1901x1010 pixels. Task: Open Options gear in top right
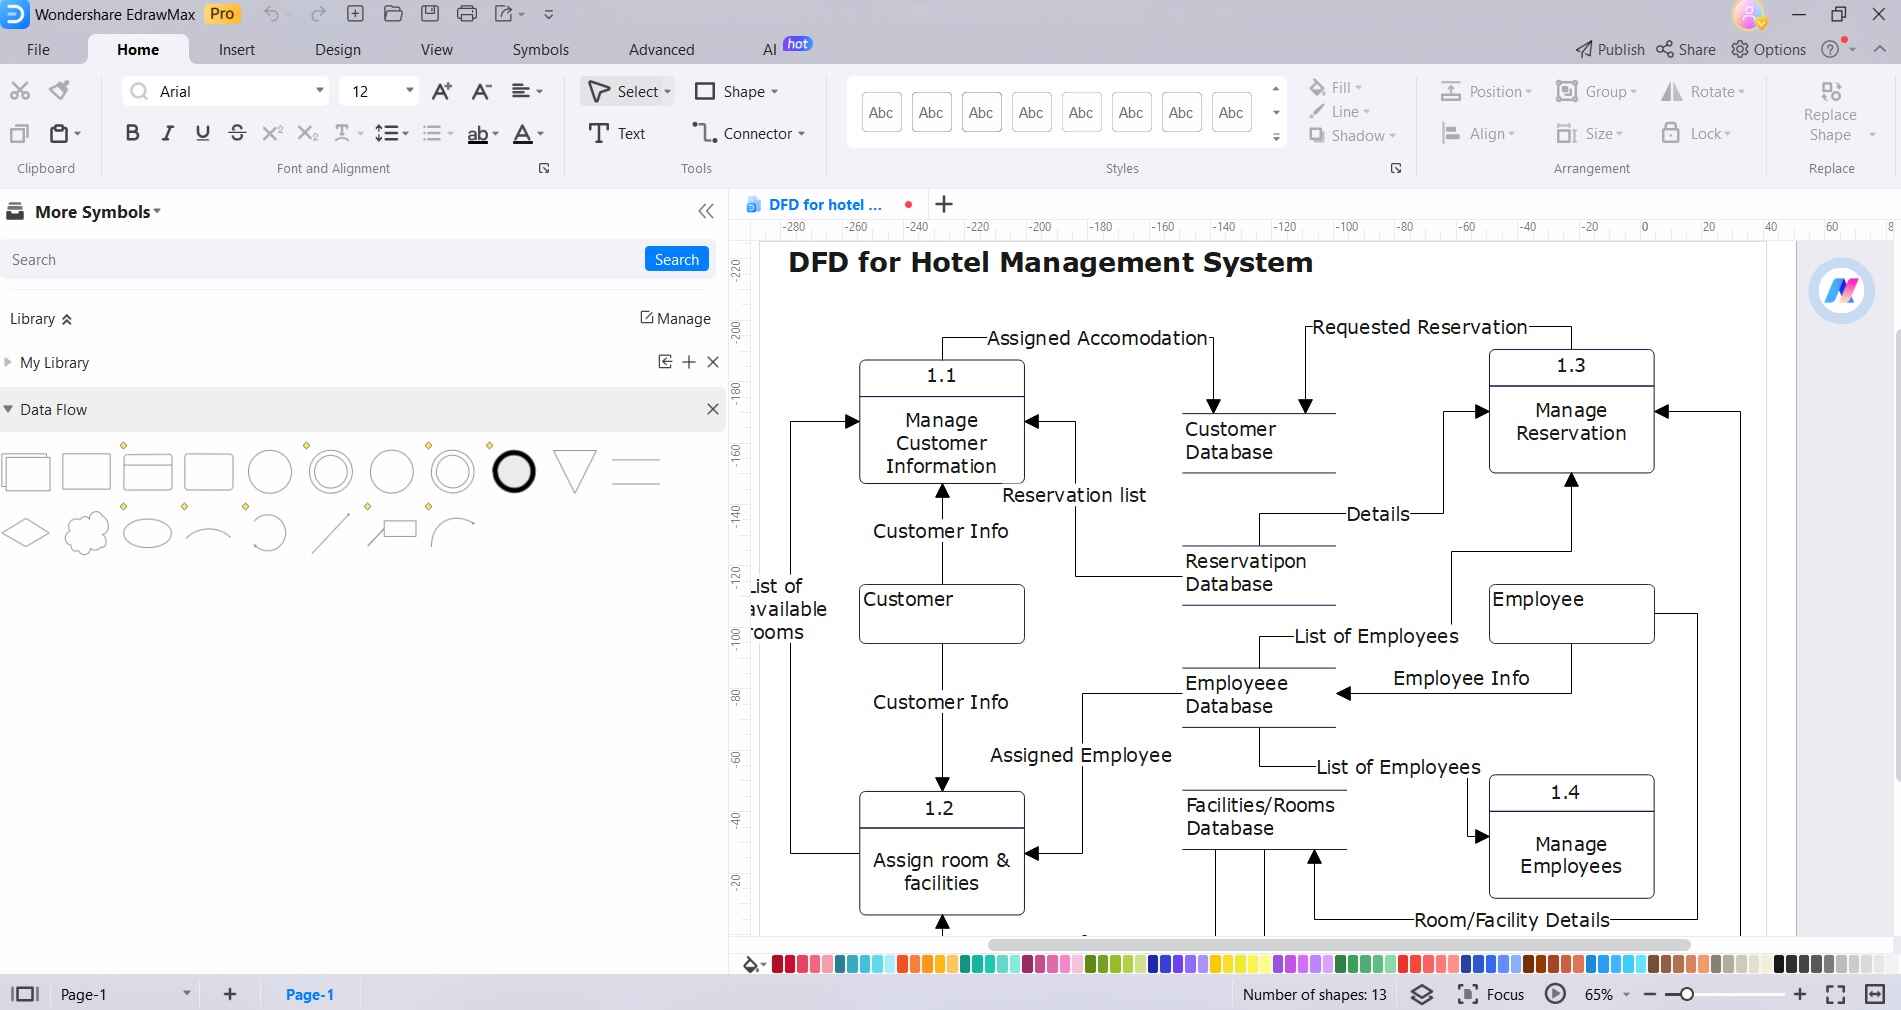1768,49
